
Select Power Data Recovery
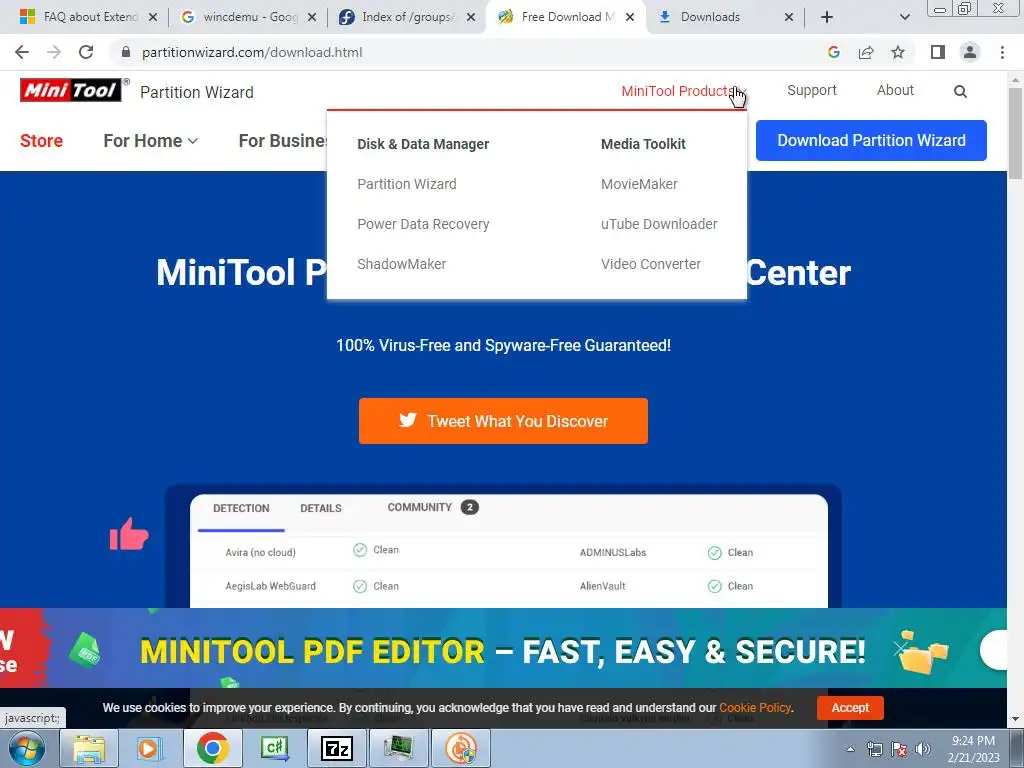point(423,224)
